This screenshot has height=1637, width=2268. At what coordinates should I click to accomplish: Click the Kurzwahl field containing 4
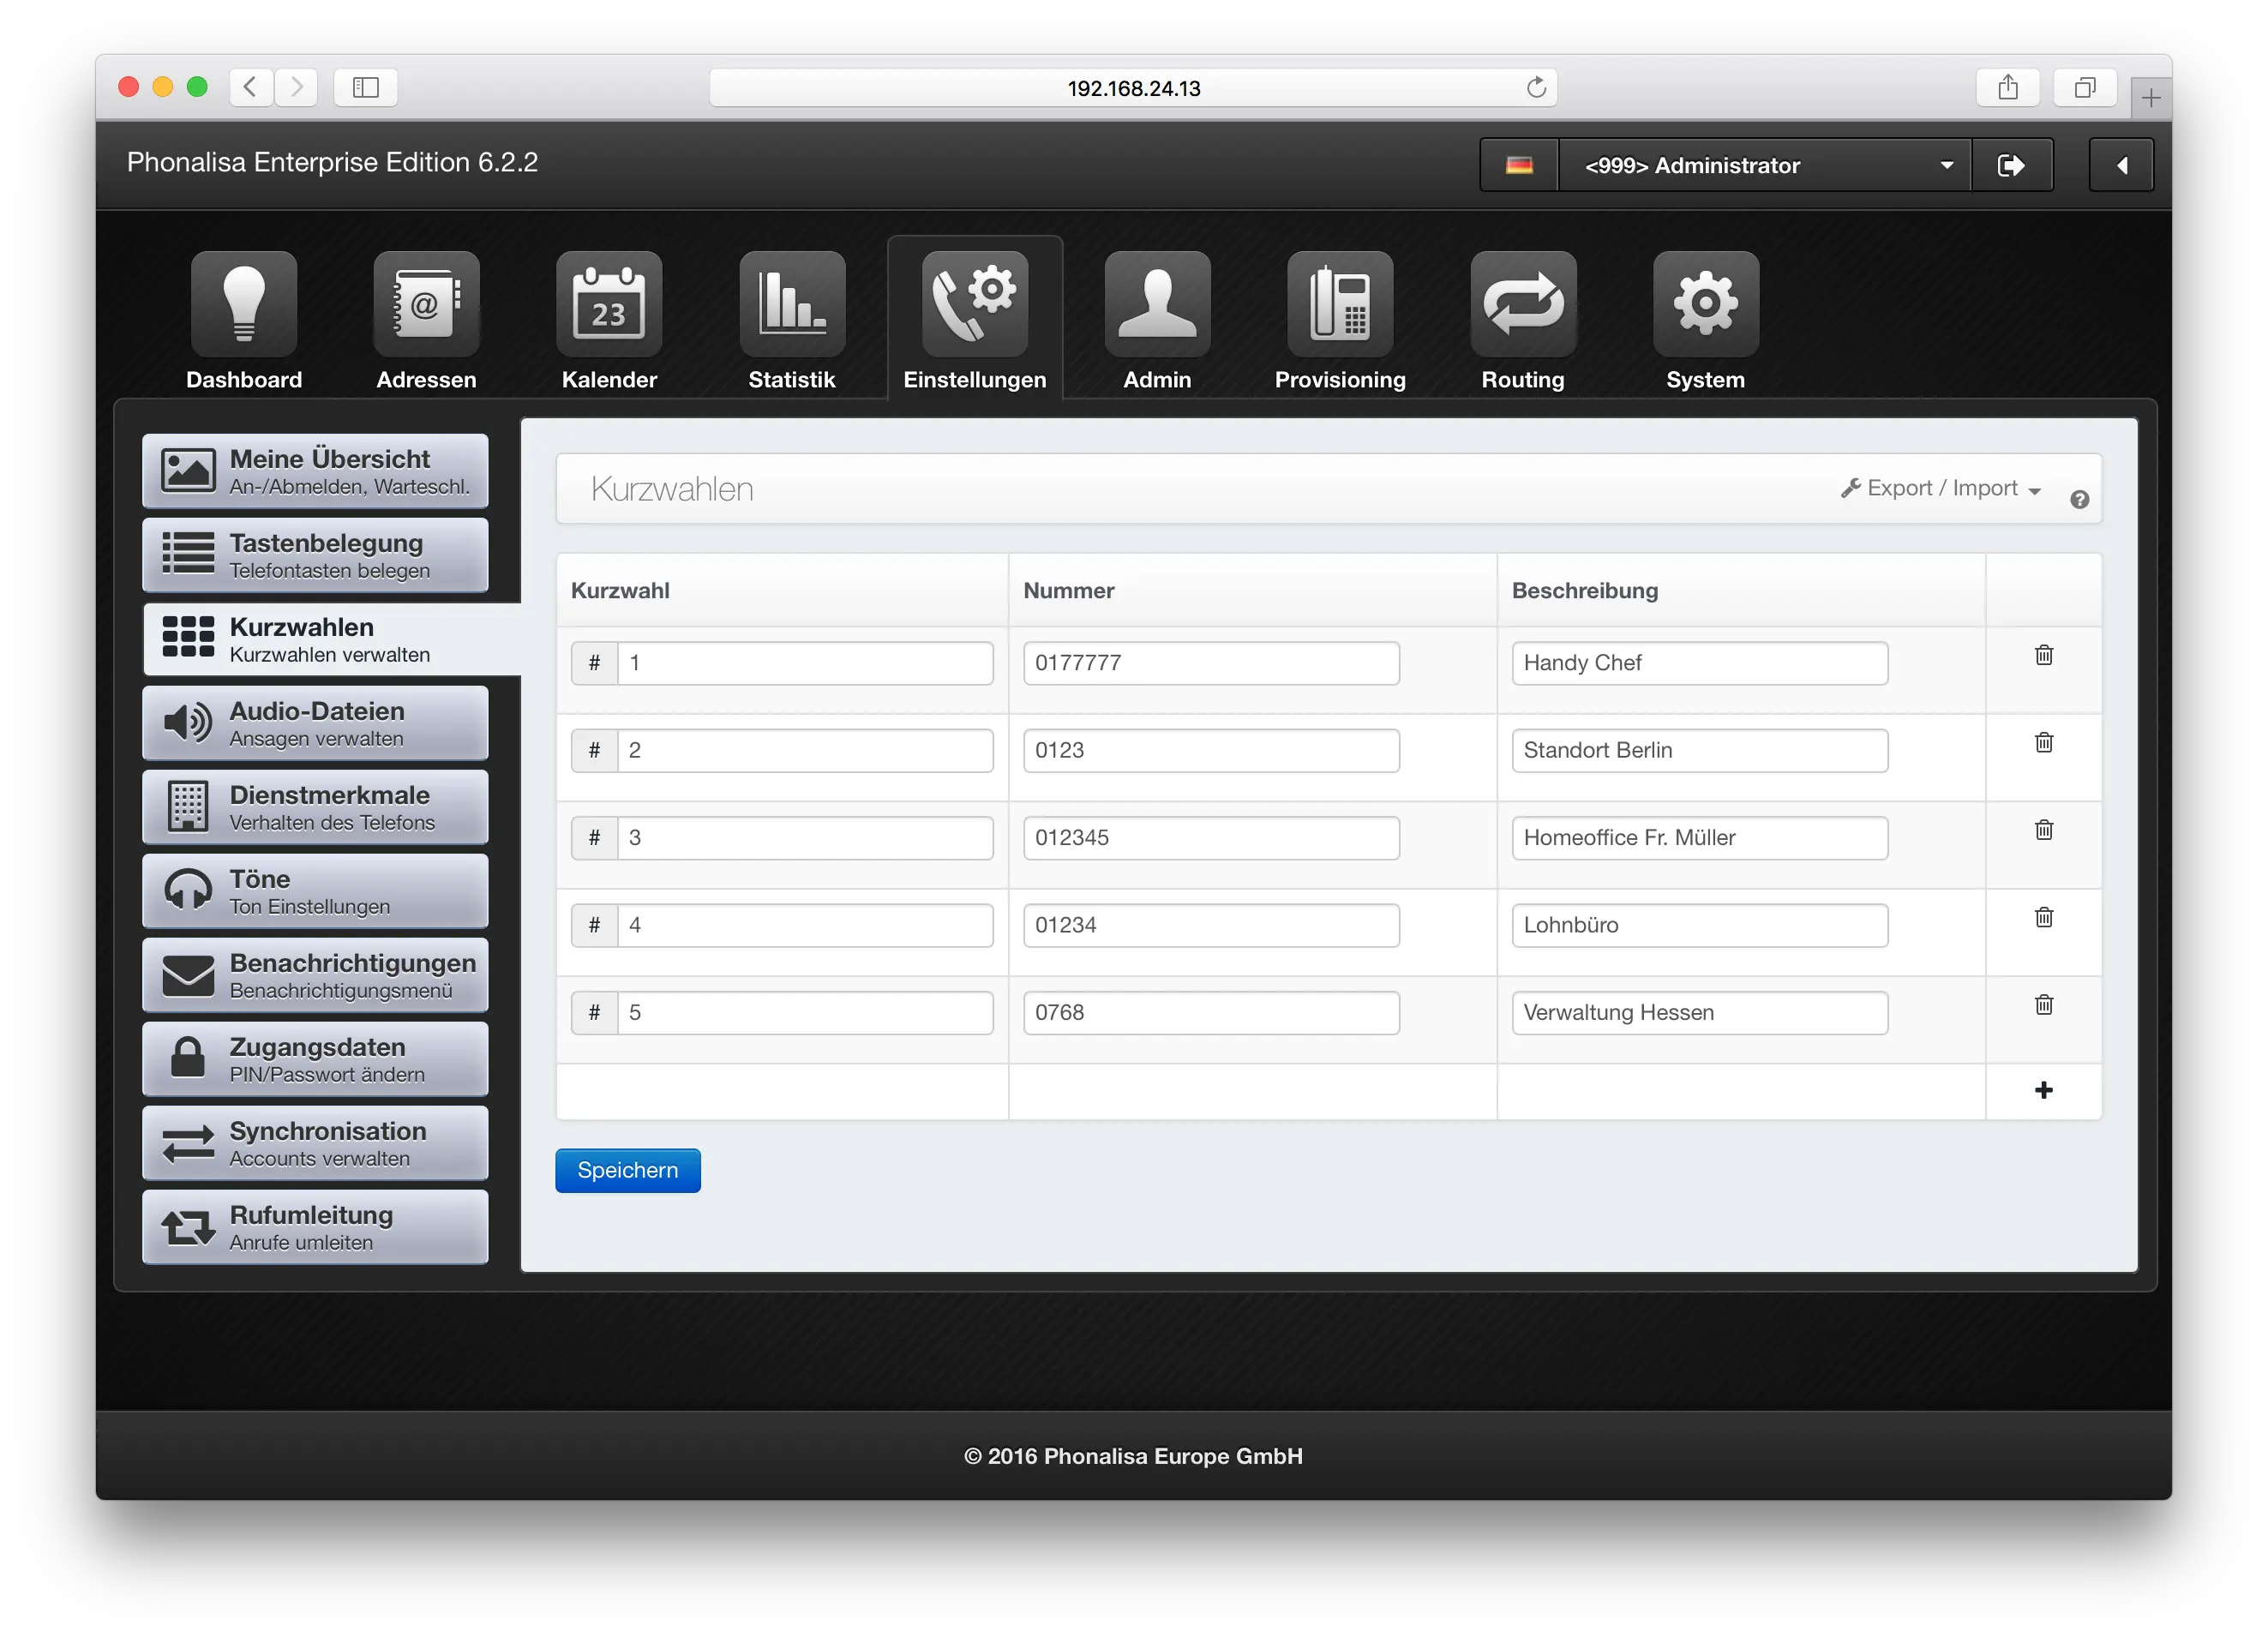[805, 925]
